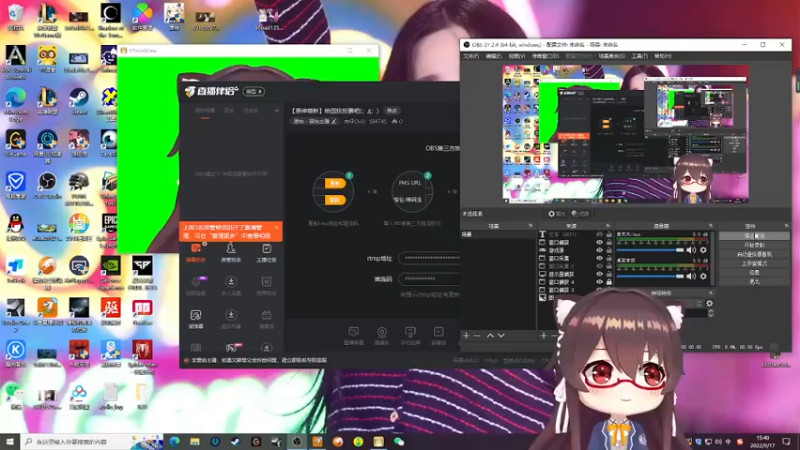This screenshot has height=450, width=800.
Task: Click desktop audio volume slider
Action: (650, 276)
